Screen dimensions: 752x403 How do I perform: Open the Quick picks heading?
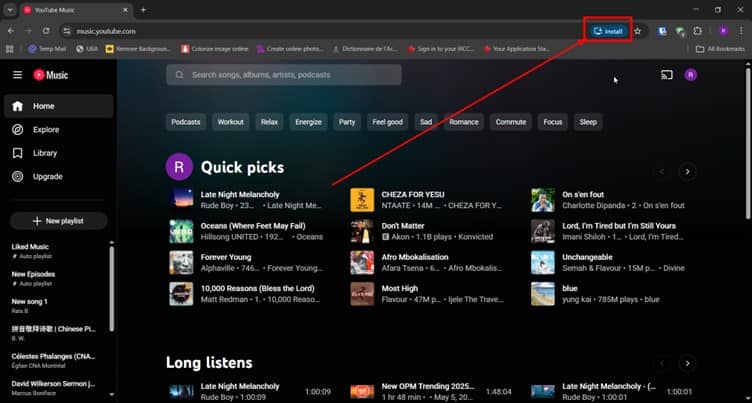coord(242,167)
